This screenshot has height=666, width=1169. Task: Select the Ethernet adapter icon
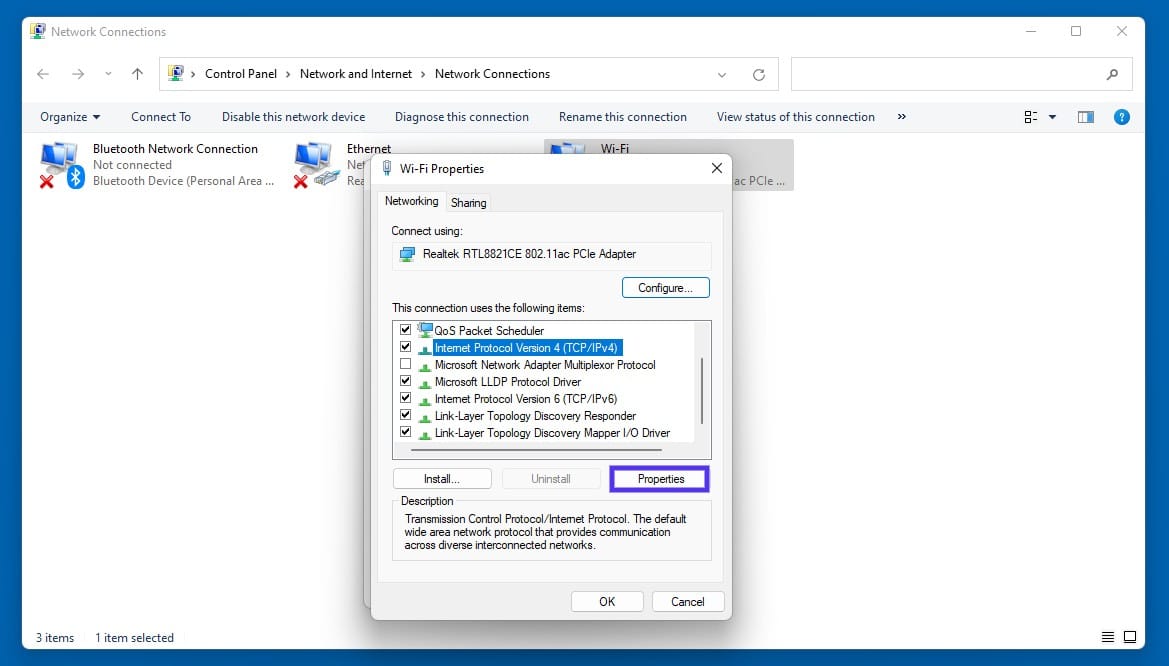[x=315, y=164]
